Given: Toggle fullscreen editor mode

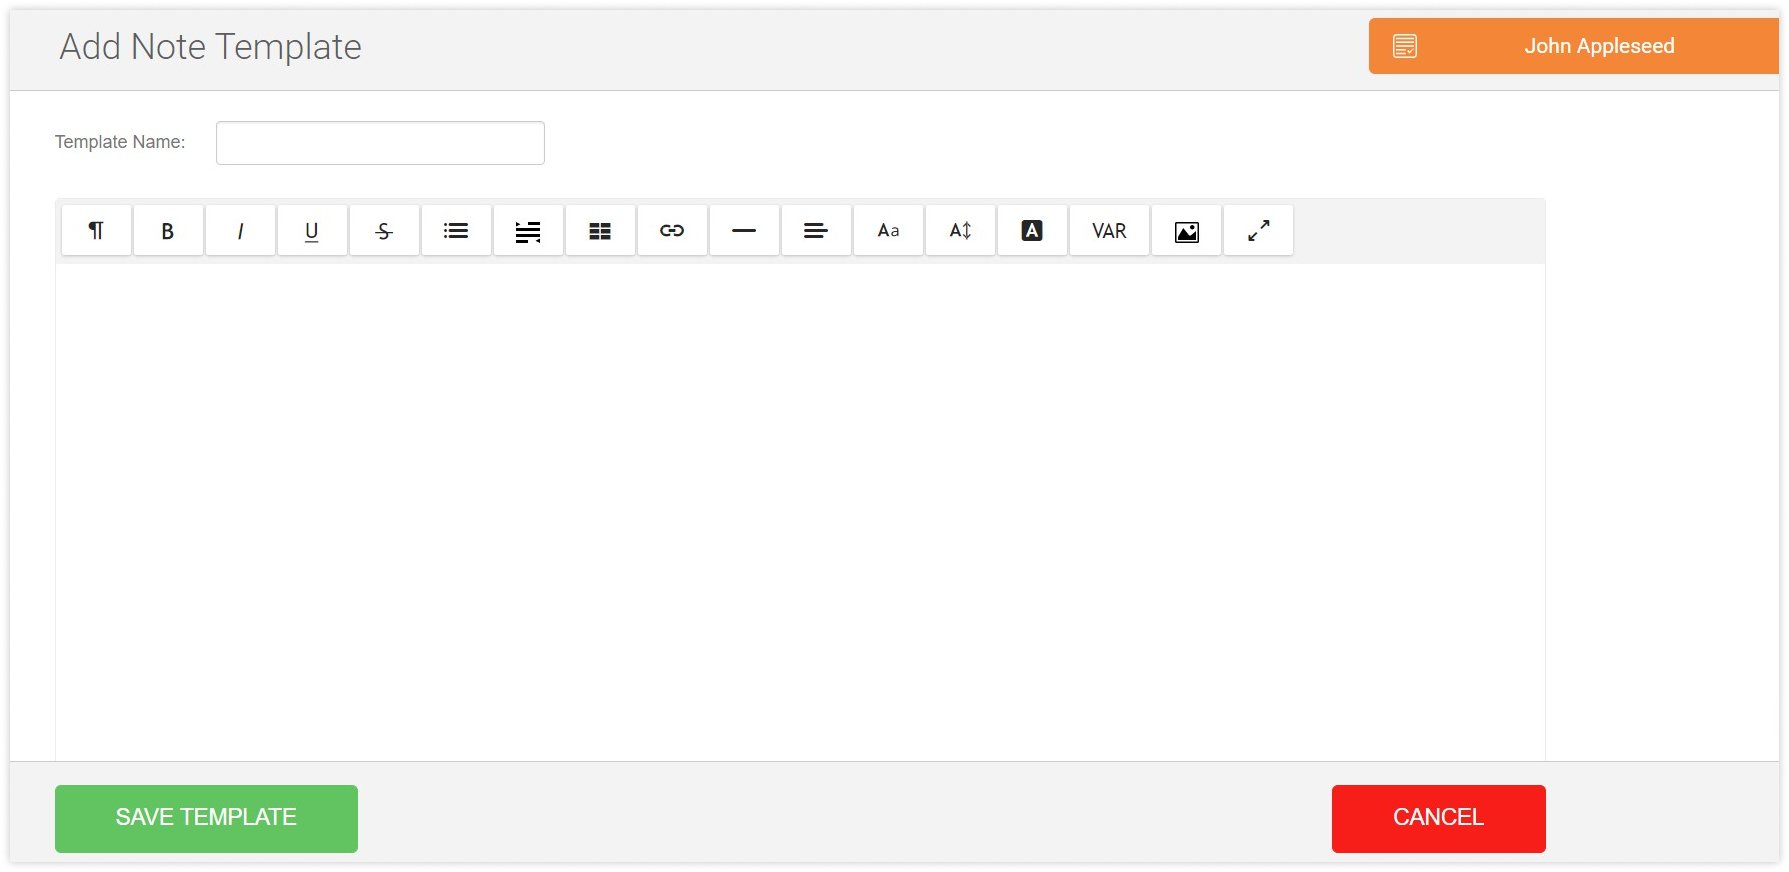Looking at the screenshot, I should (1258, 231).
